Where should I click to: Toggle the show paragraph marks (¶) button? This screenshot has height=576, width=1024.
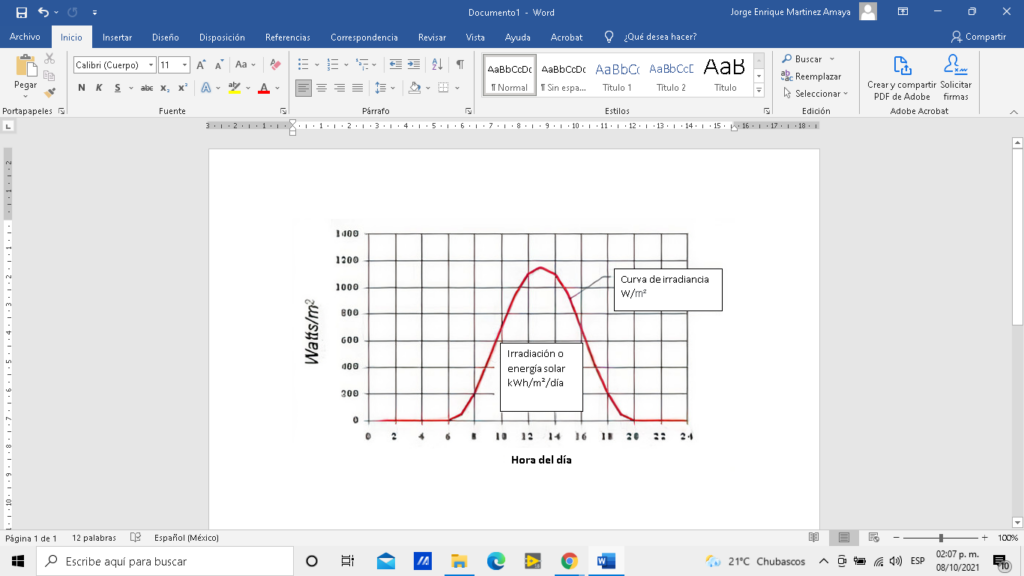click(460, 64)
